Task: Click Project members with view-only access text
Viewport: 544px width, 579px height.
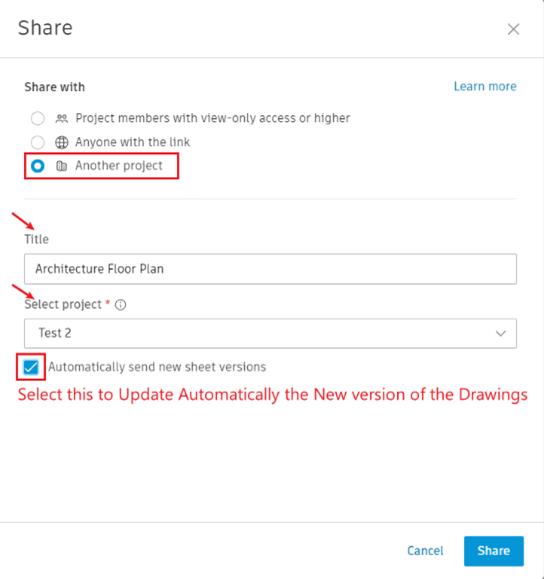Action: click(213, 118)
